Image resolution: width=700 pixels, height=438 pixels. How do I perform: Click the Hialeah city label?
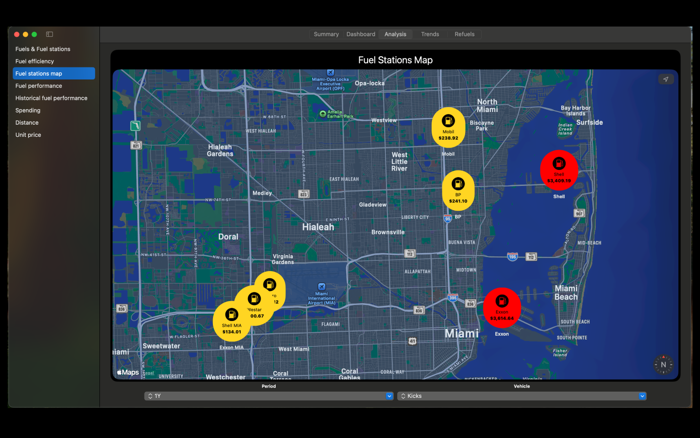tap(318, 227)
